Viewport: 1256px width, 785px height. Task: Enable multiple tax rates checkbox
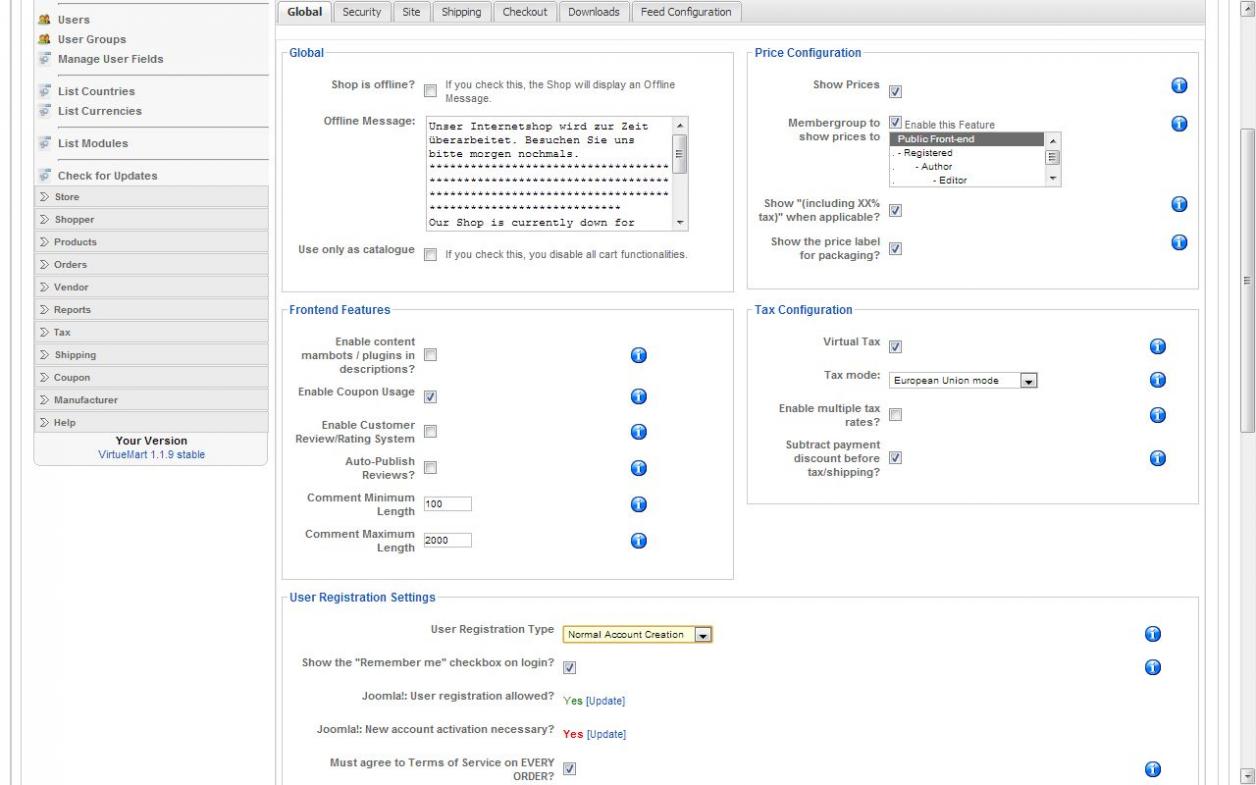[x=895, y=415]
